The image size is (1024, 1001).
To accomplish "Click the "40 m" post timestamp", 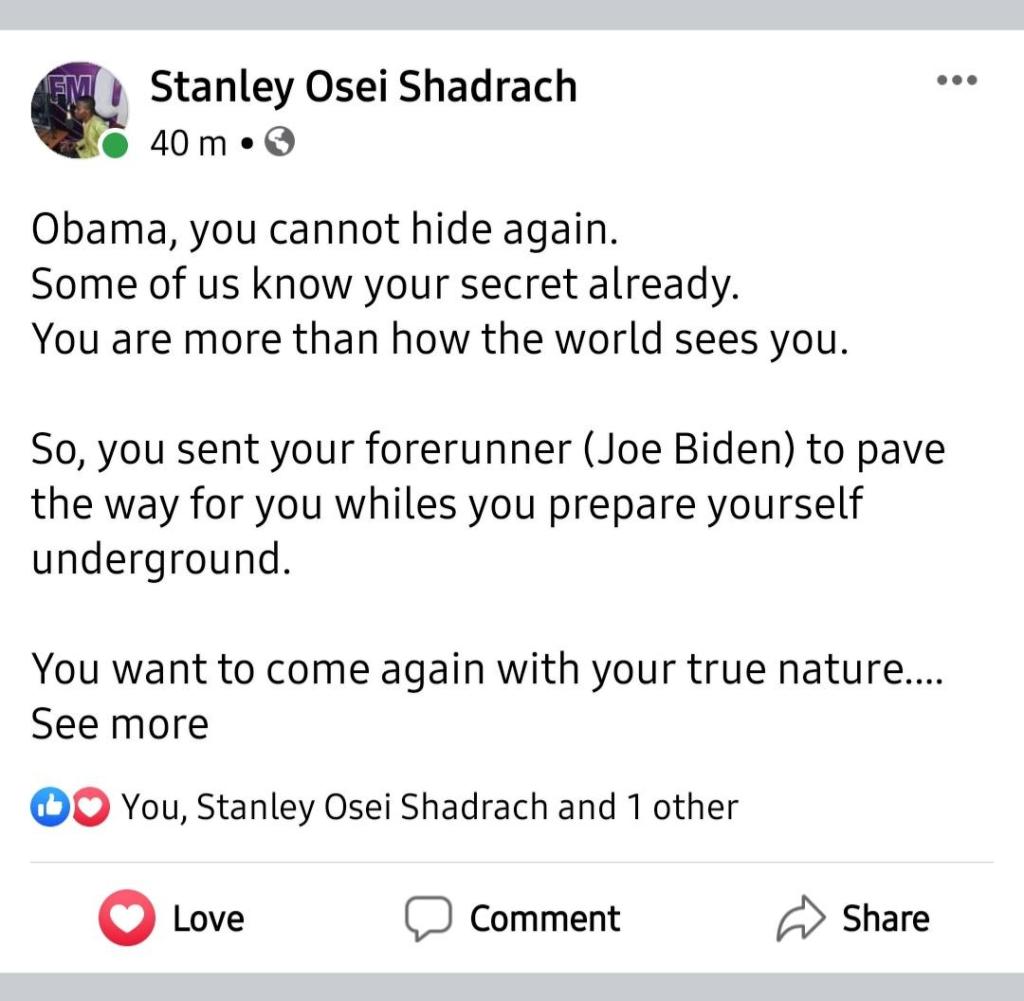I will (189, 144).
